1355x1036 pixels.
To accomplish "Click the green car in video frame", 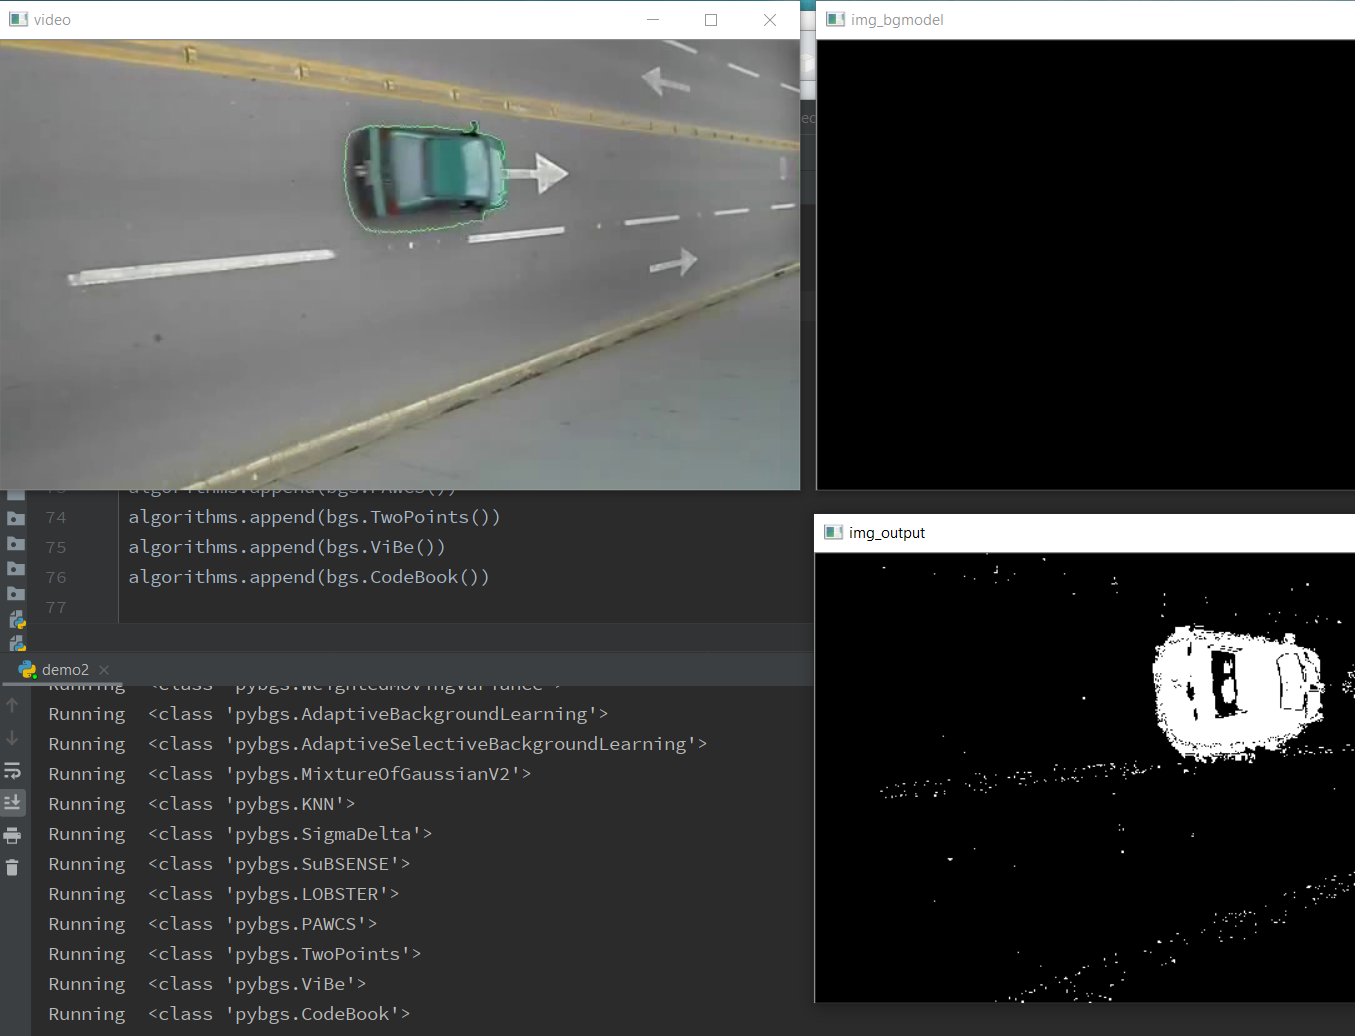I will click(x=425, y=175).
